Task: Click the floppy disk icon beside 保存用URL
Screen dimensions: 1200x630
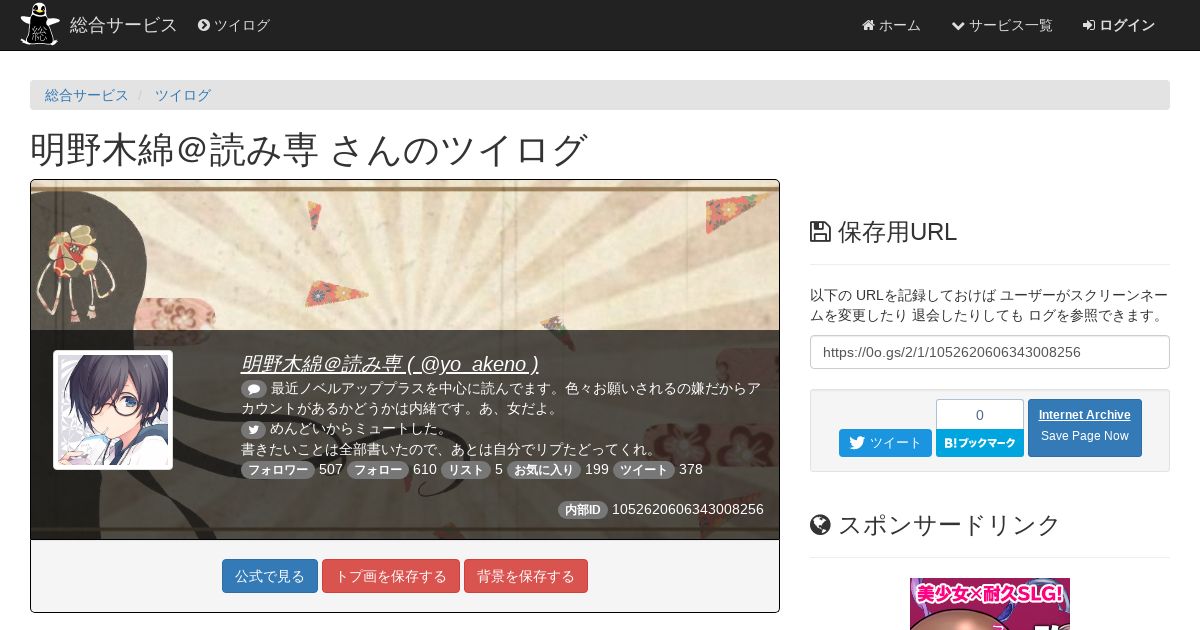Action: click(x=820, y=232)
